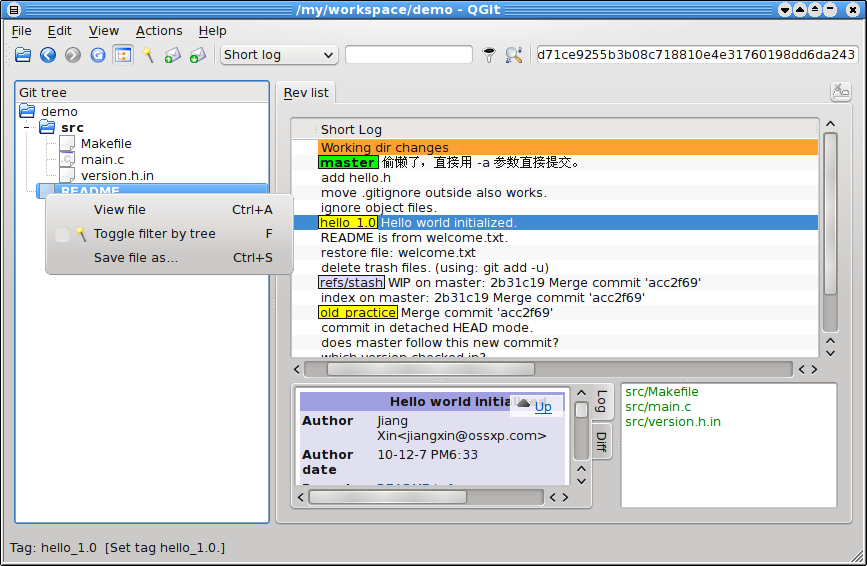Choose View file from context menu
The width and height of the screenshot is (867, 566).
tap(119, 210)
